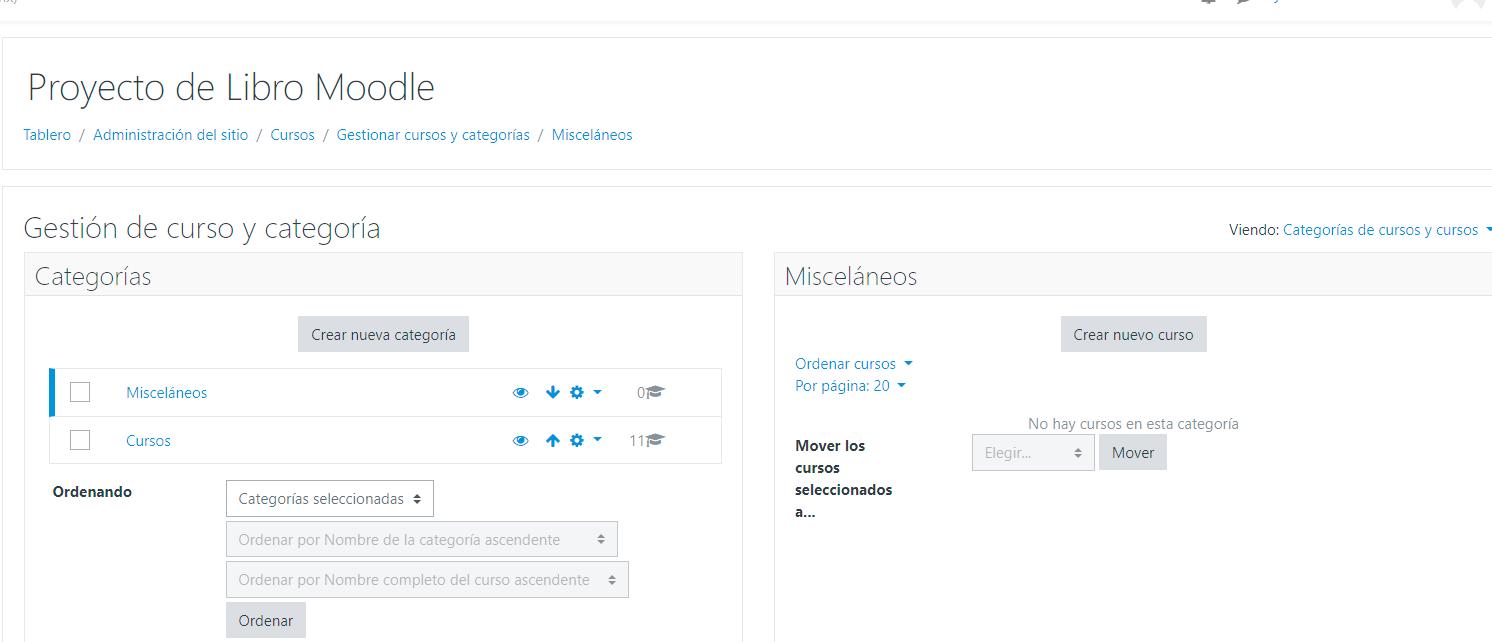The width and height of the screenshot is (1492, 642).
Task: Open Misceláneos category in the list
Action: pos(166,393)
